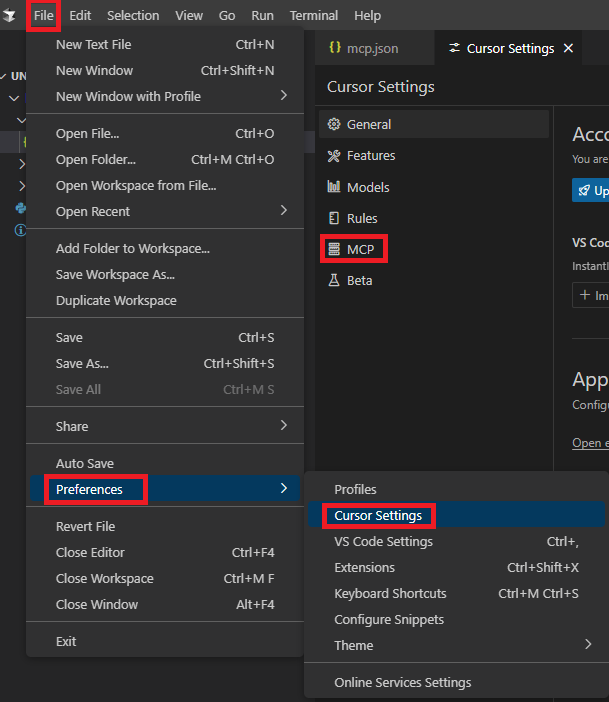Viewport: 609px width, 702px height.
Task: Choose Configure Snippets
Action: (456, 619)
